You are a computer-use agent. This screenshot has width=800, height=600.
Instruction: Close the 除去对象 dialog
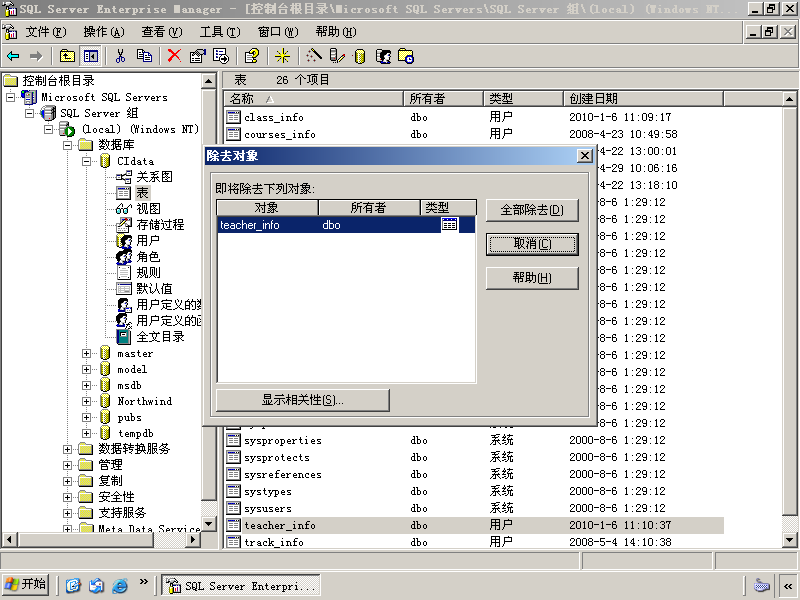point(585,156)
